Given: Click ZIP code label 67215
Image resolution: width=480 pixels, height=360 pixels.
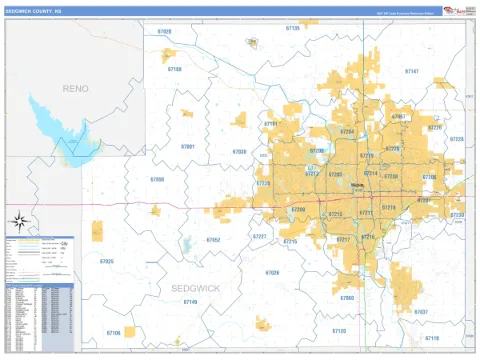Looking at the screenshot, I should click(x=290, y=241).
